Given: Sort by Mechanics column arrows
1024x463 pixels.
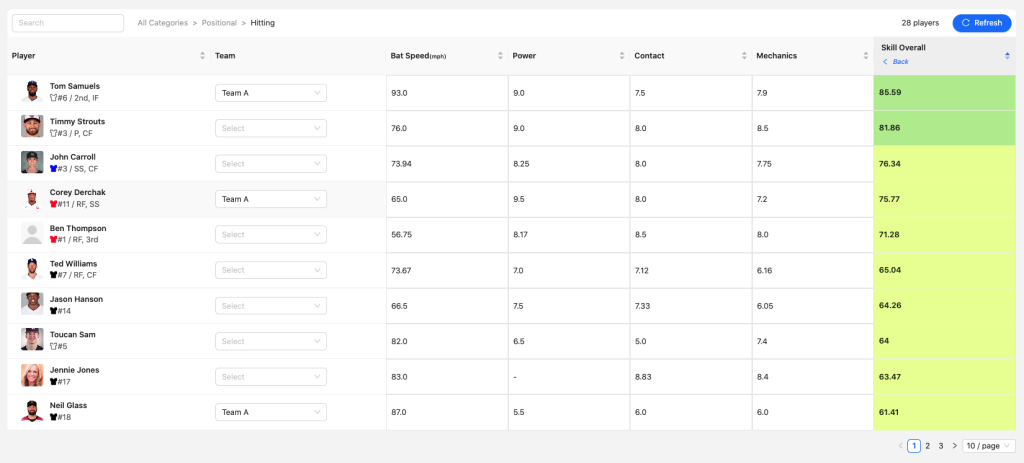Looking at the screenshot, I should (866, 56).
